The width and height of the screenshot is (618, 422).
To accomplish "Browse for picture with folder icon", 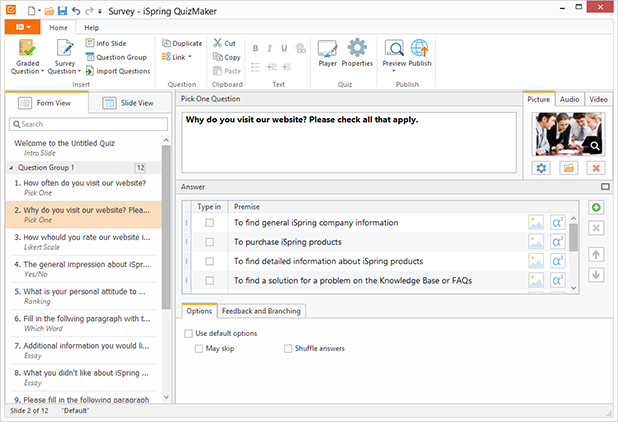I will coord(568,168).
